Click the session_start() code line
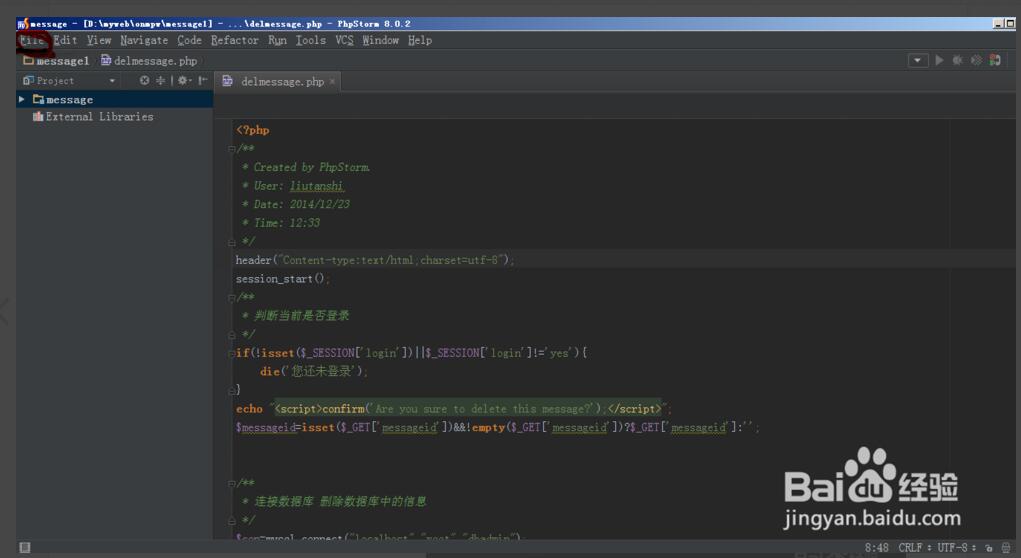 point(283,279)
